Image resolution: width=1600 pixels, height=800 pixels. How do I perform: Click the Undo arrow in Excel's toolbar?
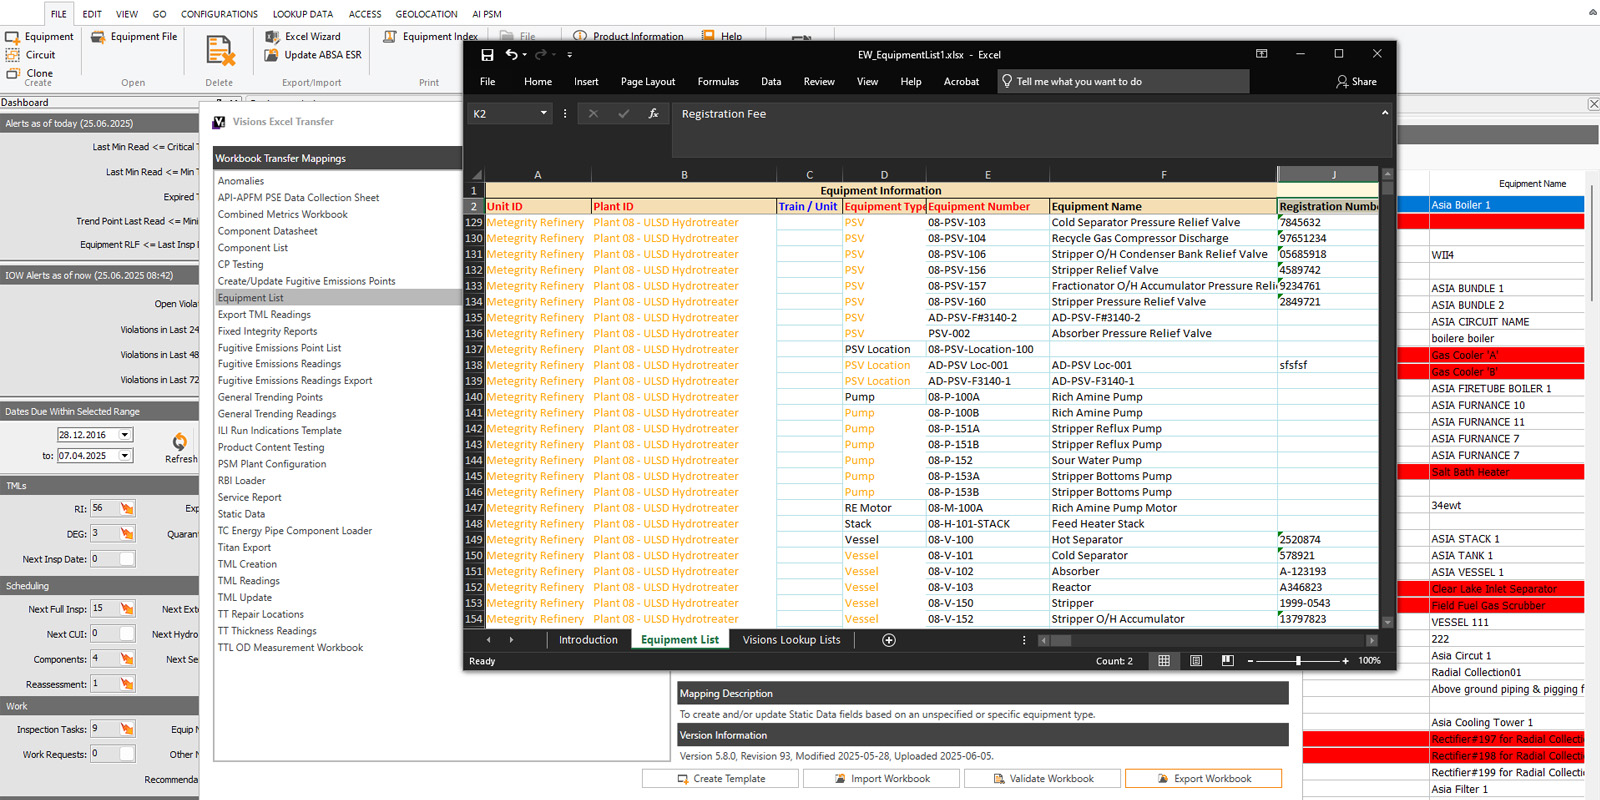[x=511, y=55]
